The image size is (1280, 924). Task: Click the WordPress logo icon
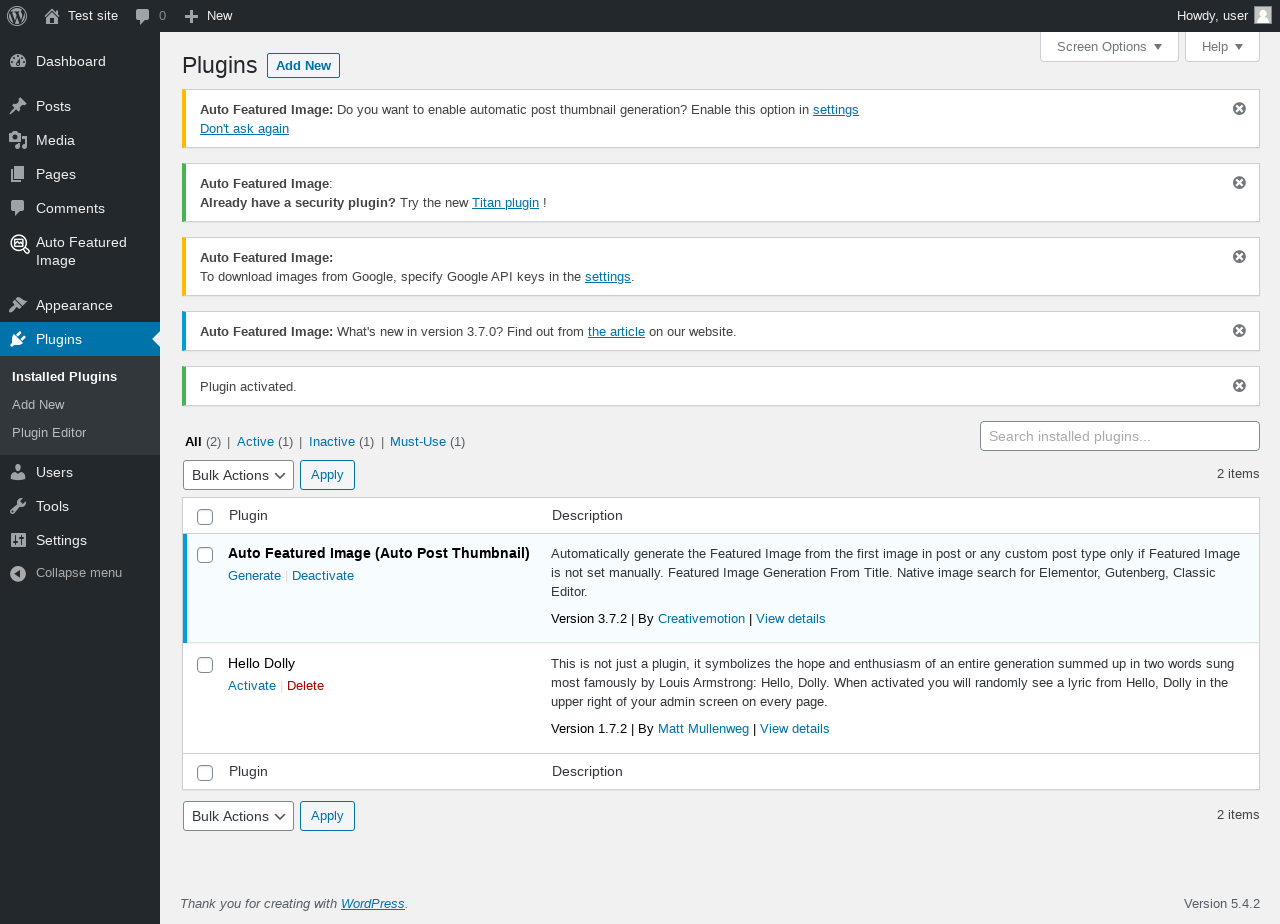pyautogui.click(x=17, y=16)
